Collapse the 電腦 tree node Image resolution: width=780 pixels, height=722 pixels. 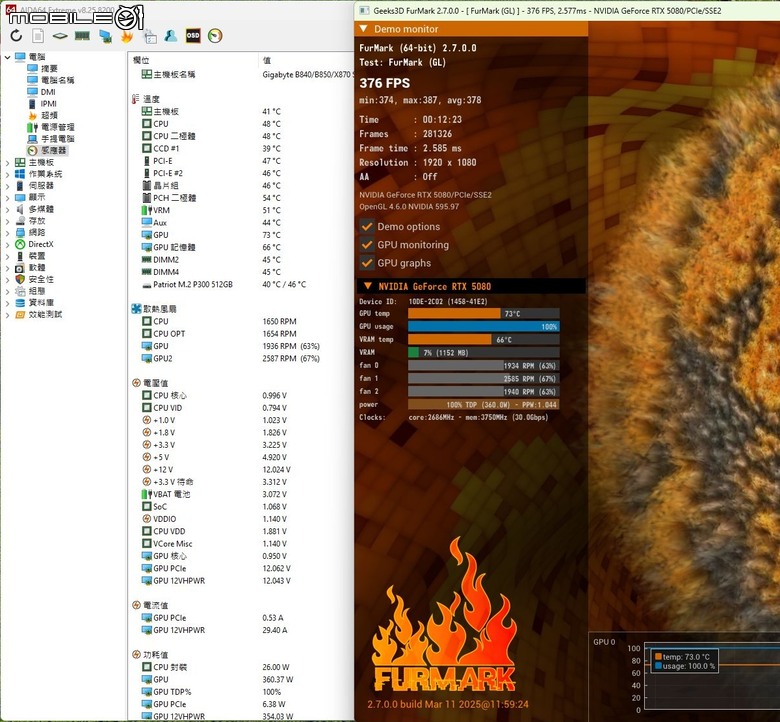pos(7,57)
